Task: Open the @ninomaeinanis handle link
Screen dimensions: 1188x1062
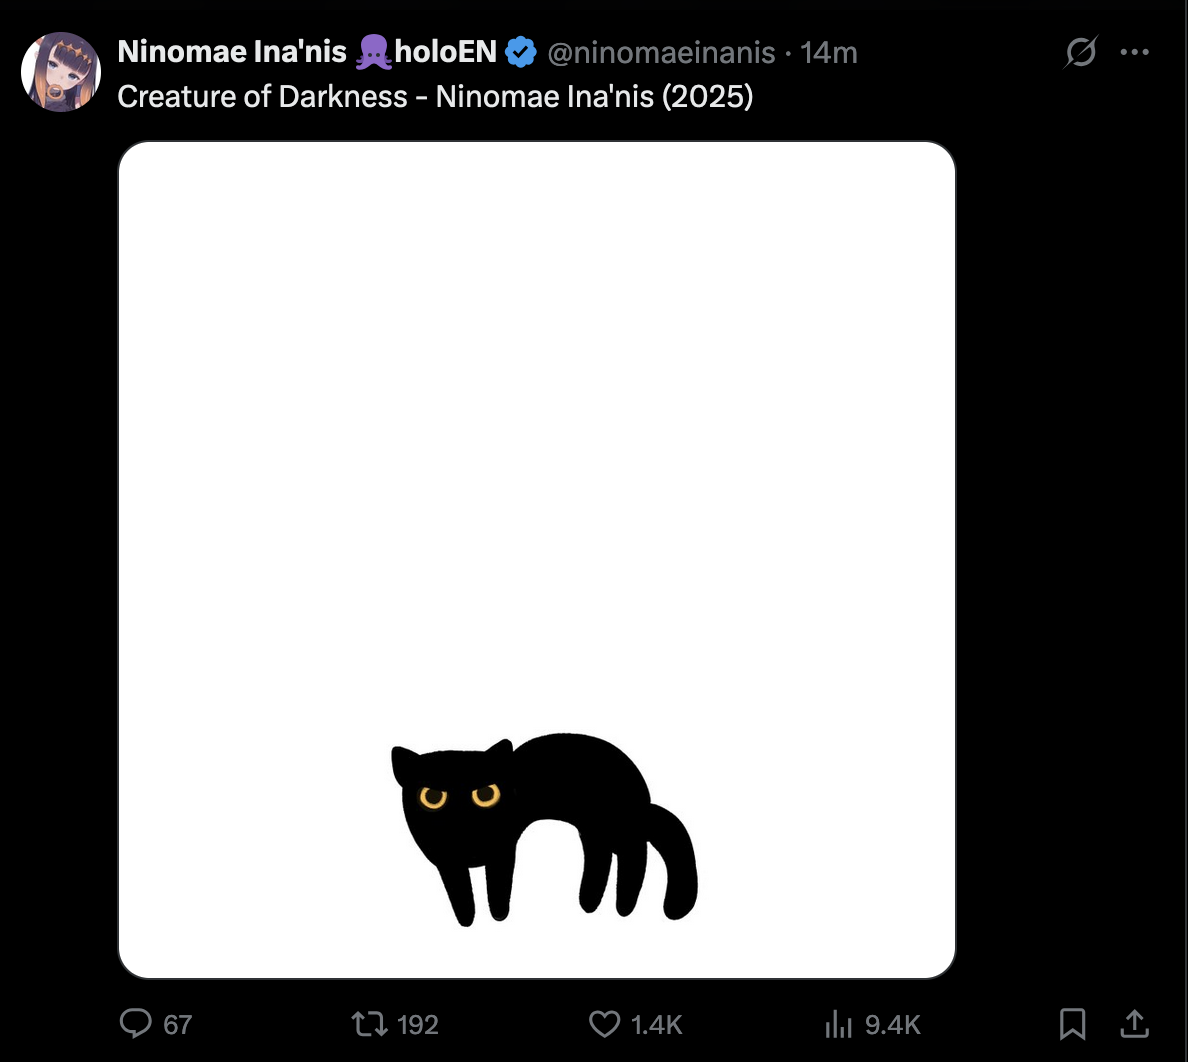Action: pos(661,53)
